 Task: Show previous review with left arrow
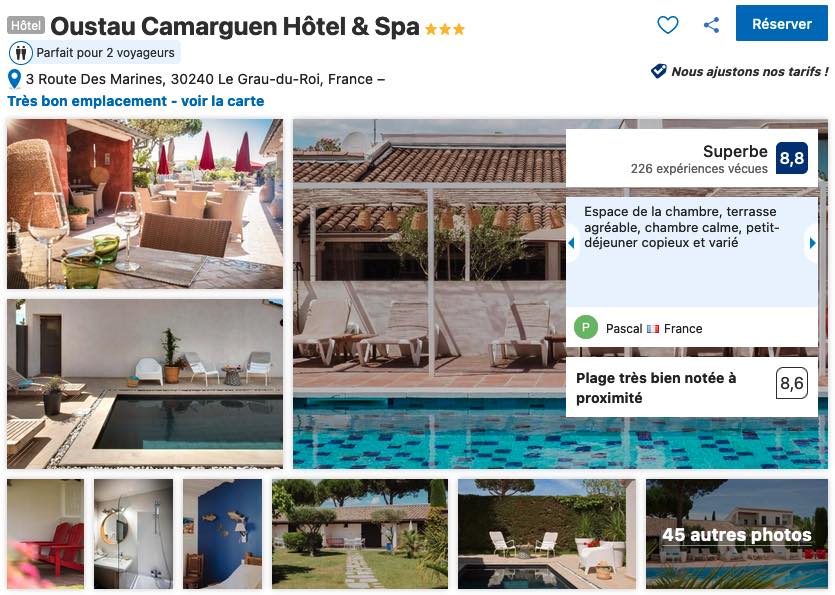(x=571, y=243)
